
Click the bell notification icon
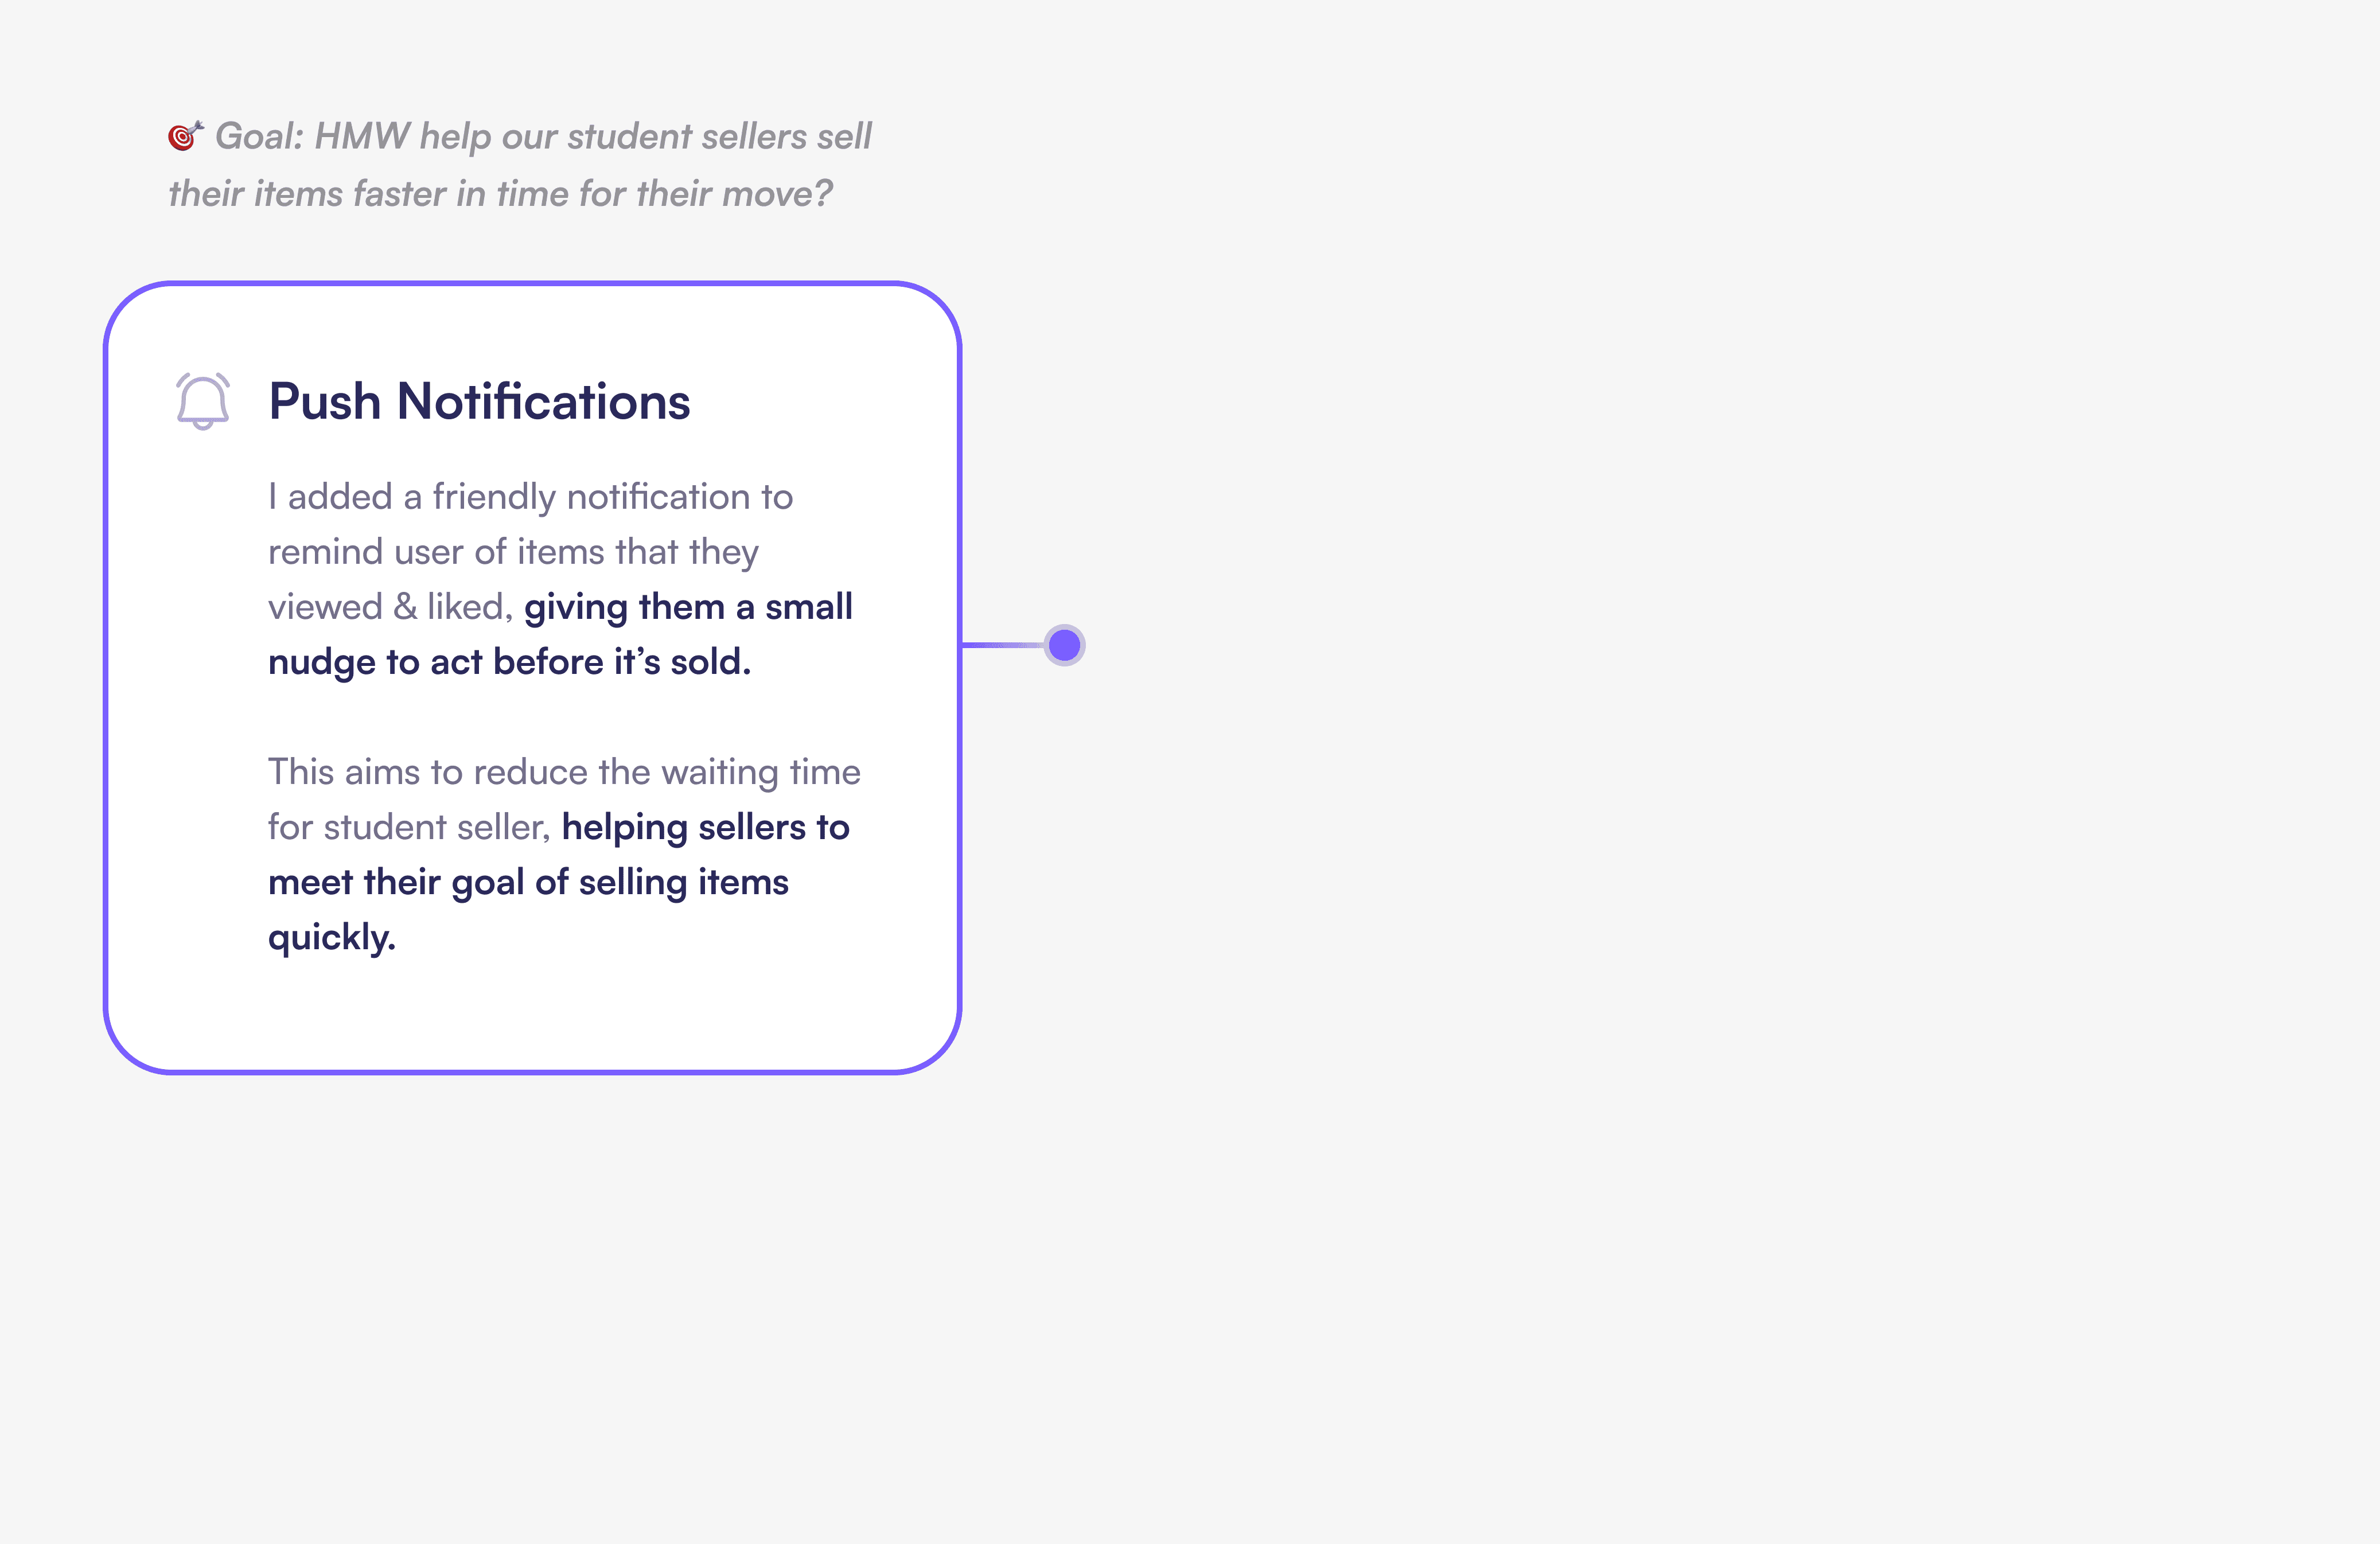click(x=203, y=401)
